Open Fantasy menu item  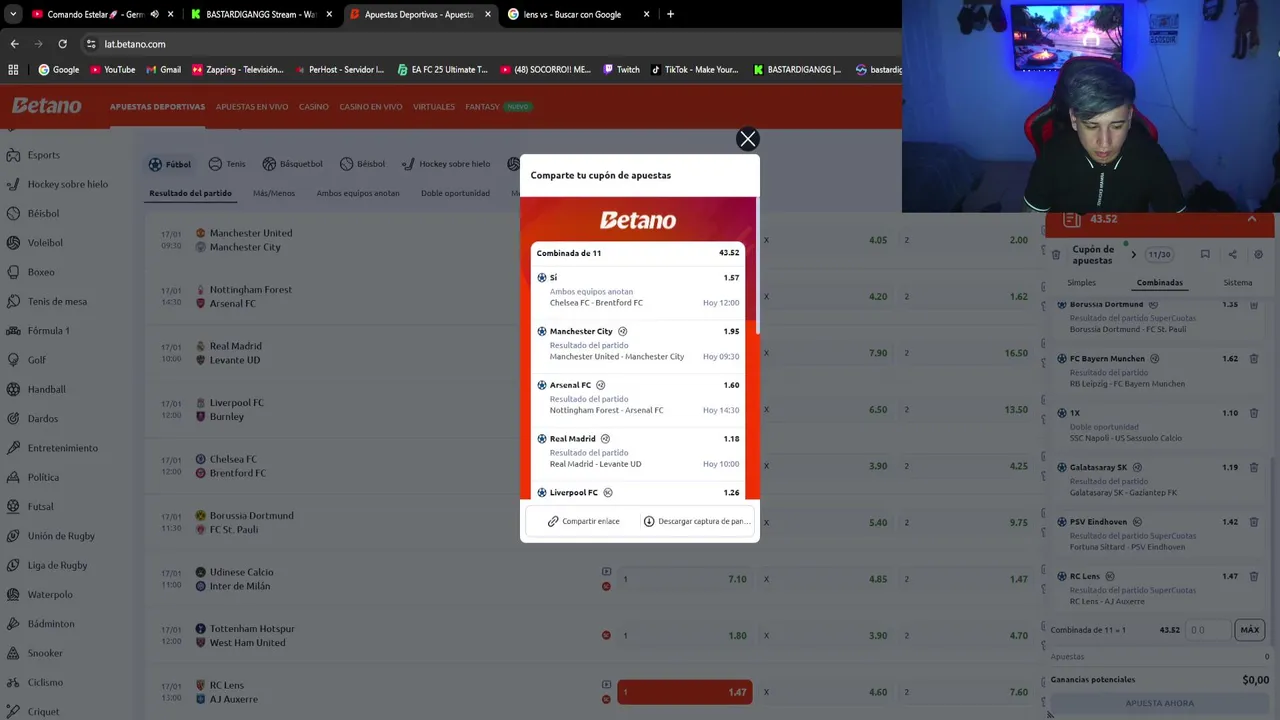pos(482,107)
